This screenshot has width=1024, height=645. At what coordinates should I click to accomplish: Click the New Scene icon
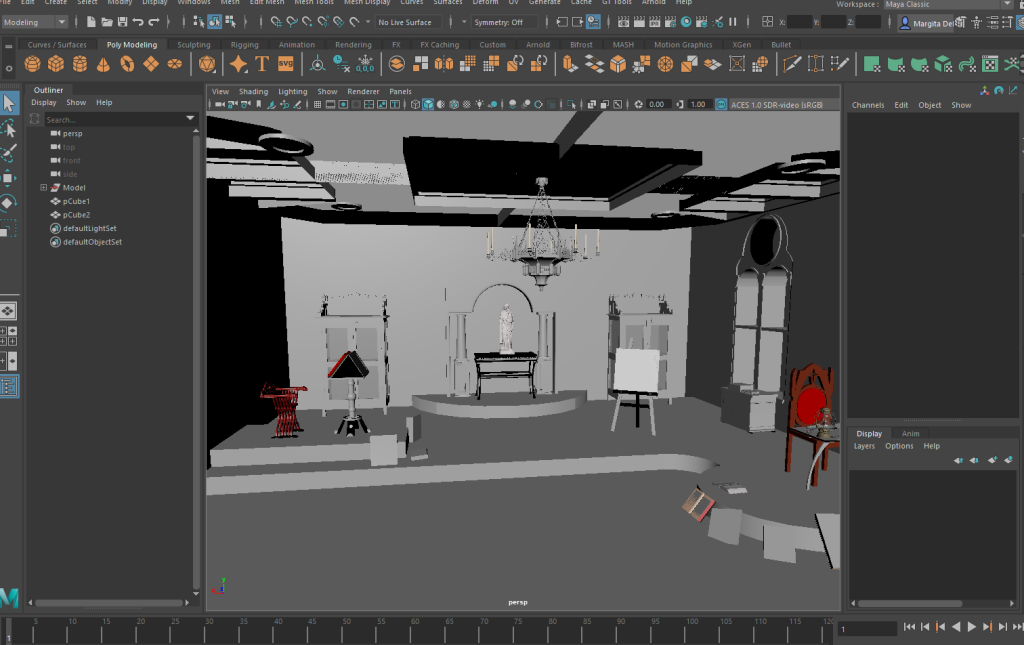[x=91, y=22]
